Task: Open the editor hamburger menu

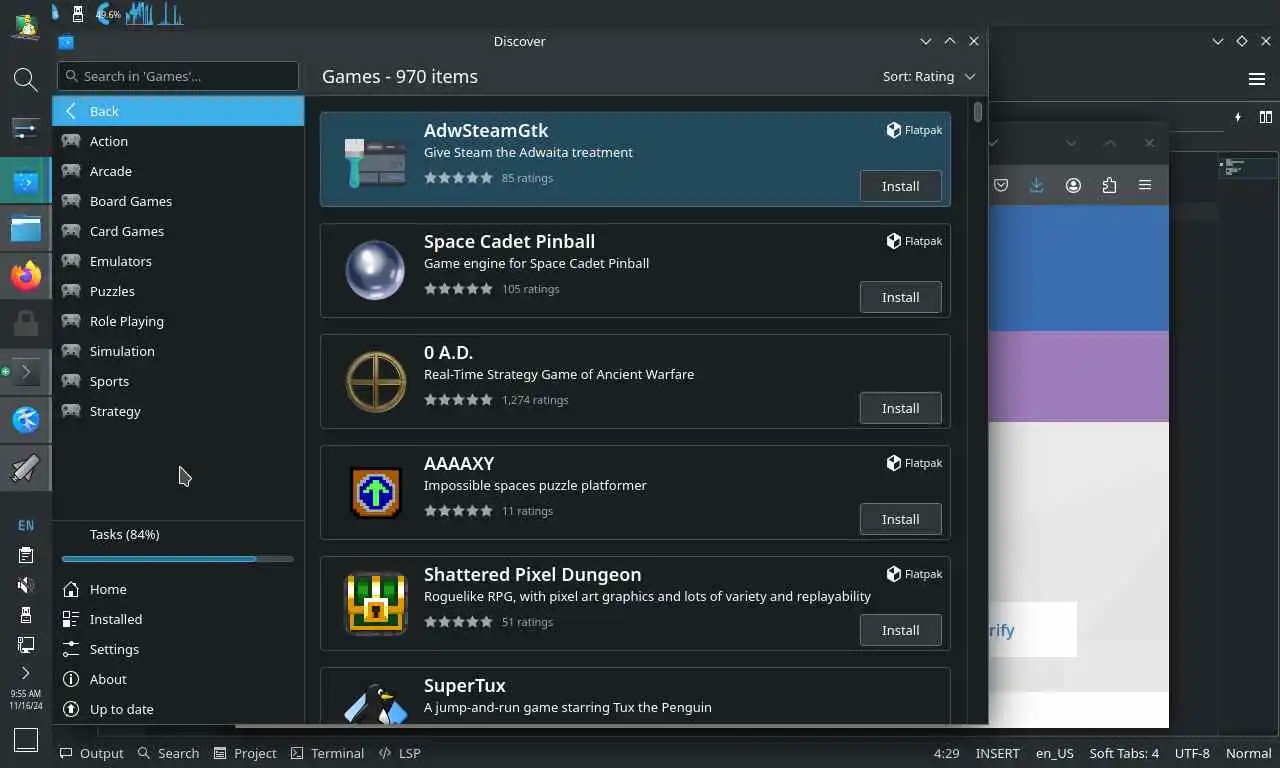Action: [1257, 79]
